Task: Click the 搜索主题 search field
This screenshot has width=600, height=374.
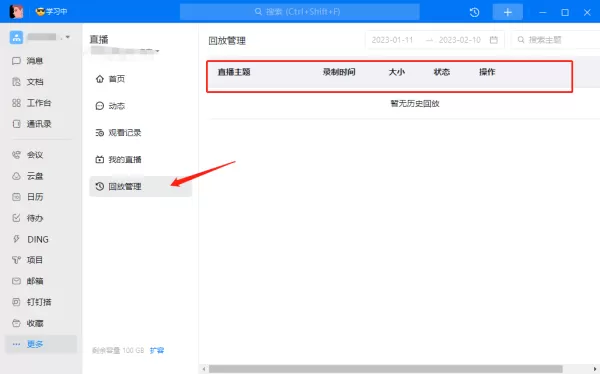Action: click(556, 40)
